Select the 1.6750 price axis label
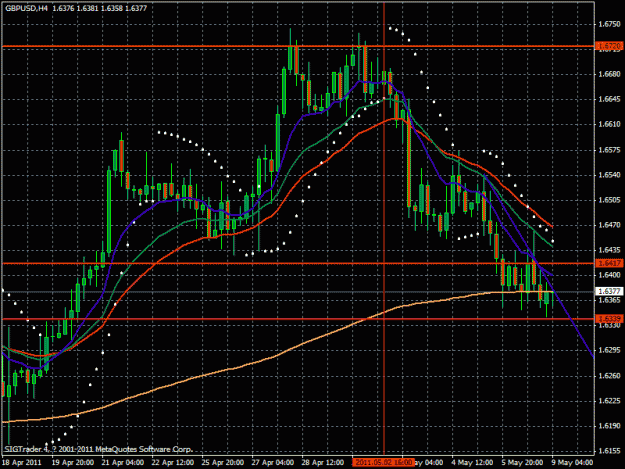This screenshot has height=469, width=625. click(x=610, y=24)
